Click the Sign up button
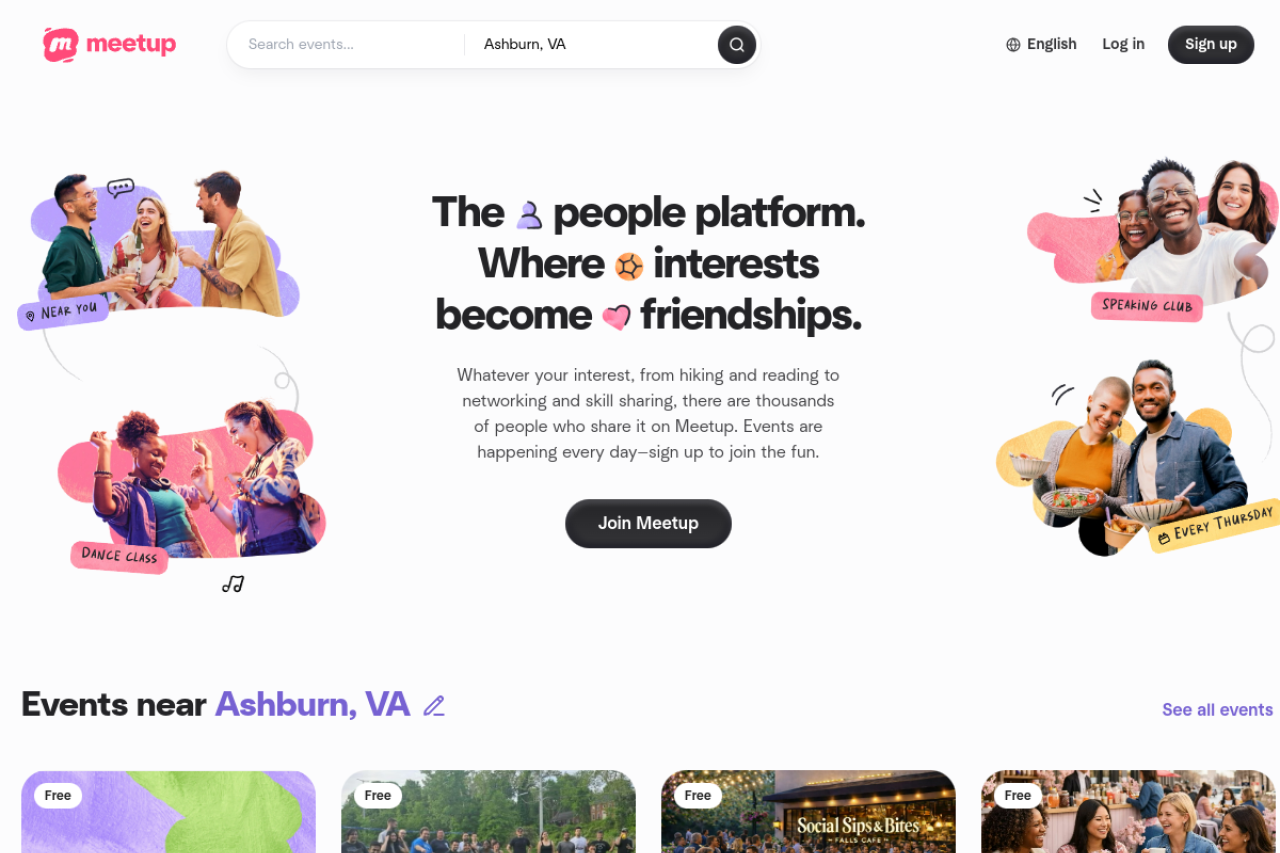Screen dimensions: 1280x853 point(1210,45)
